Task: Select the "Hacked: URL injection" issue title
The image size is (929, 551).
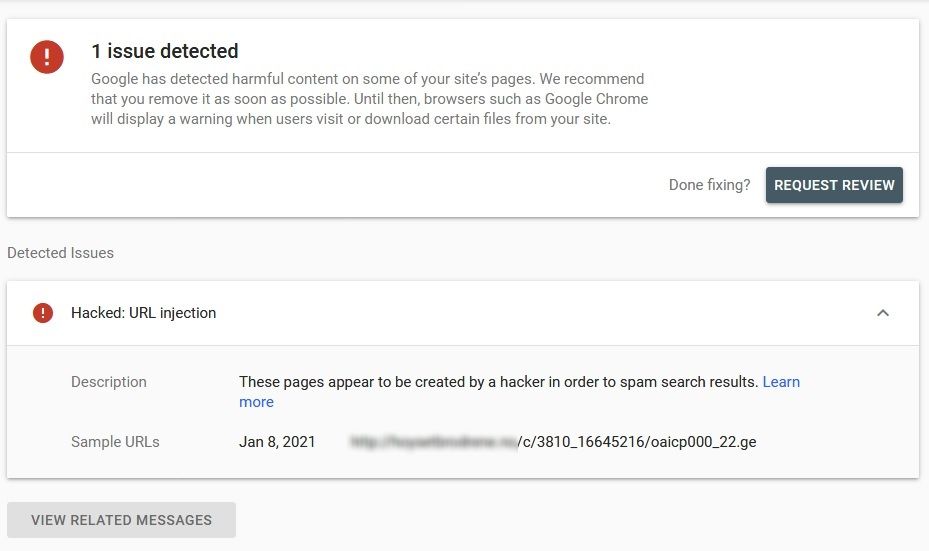Action: pyautogui.click(x=143, y=313)
